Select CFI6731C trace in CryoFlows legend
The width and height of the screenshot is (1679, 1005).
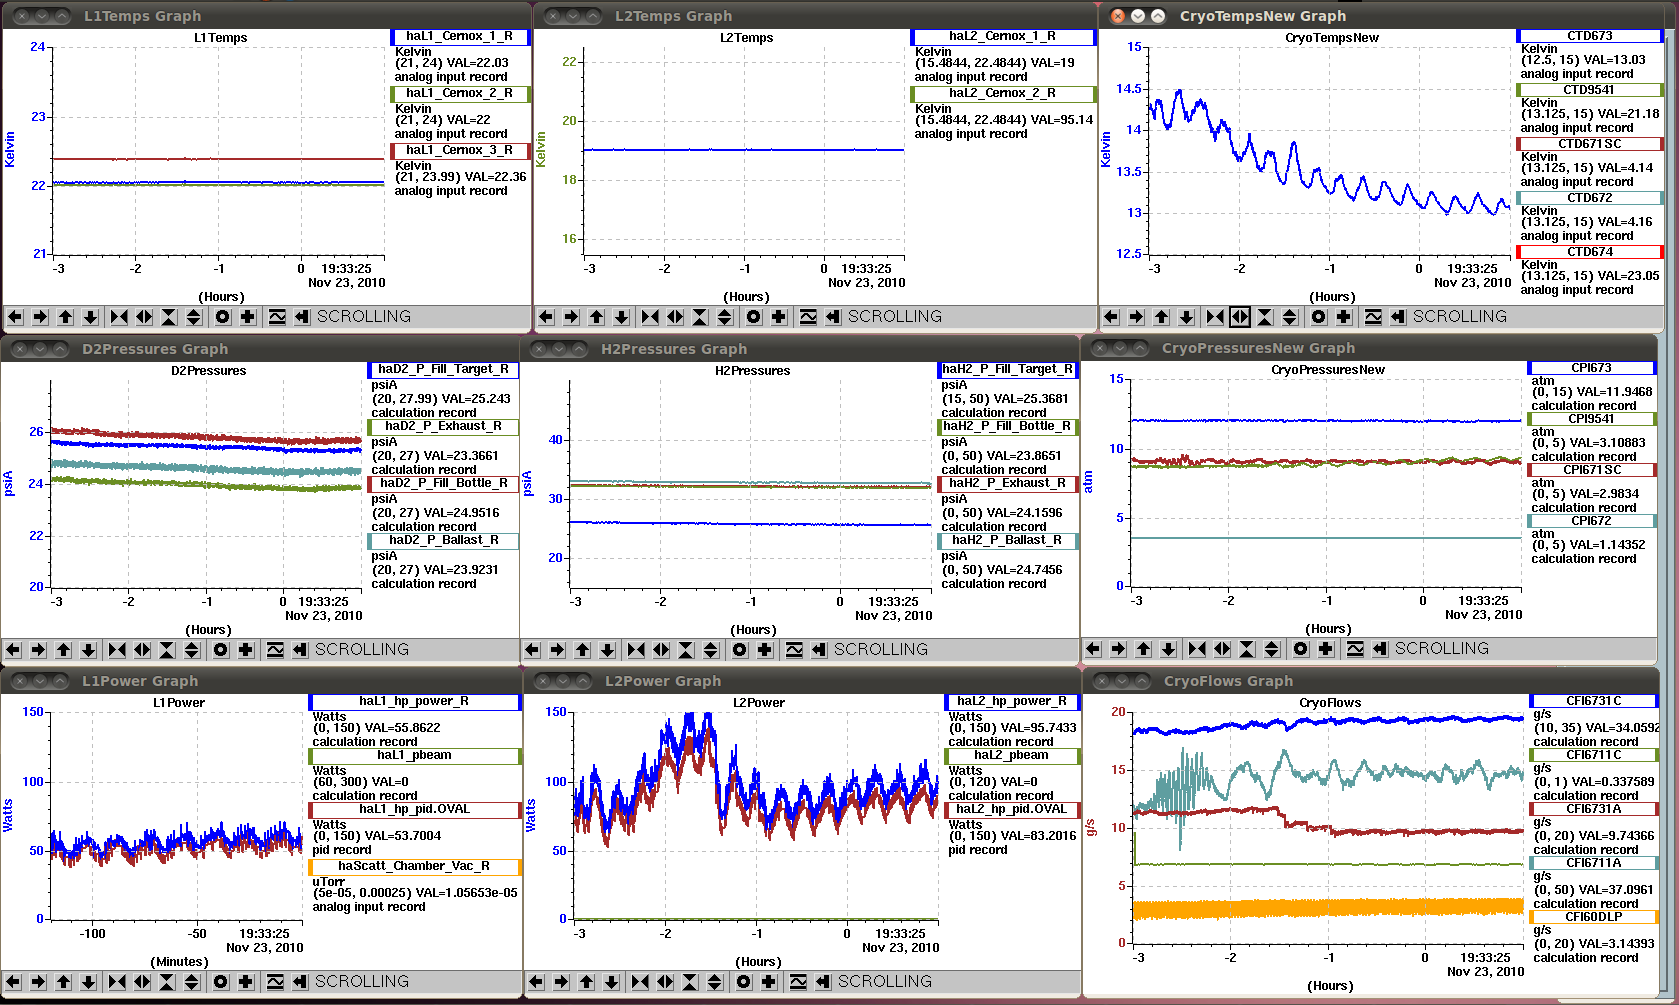coord(1593,701)
